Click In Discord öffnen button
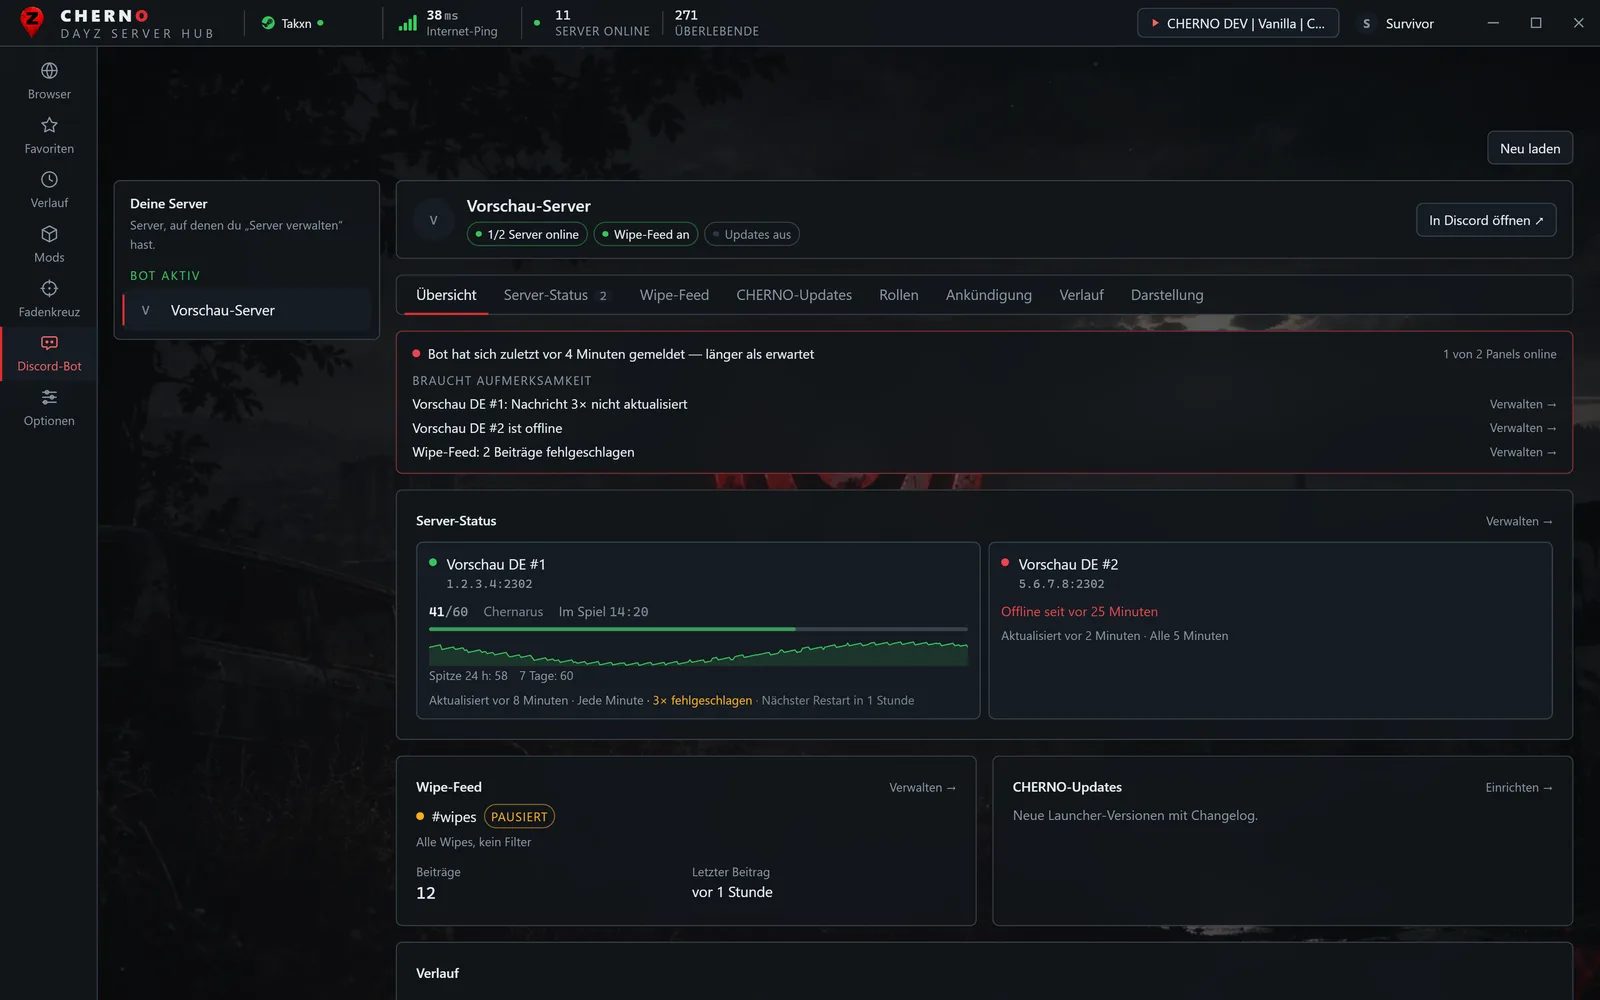 (1486, 220)
